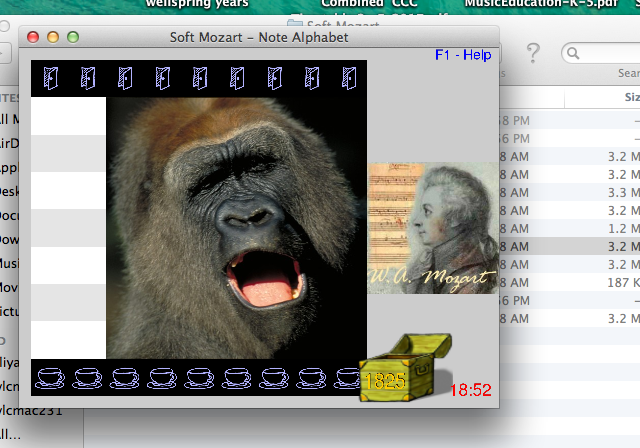Click the third teacup icon in bottom row
Screen dimensions: 640x448
click(124, 378)
